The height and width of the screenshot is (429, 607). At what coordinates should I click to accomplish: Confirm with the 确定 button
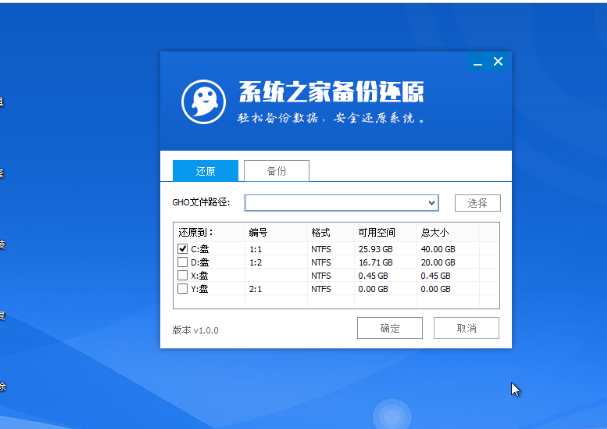(390, 328)
